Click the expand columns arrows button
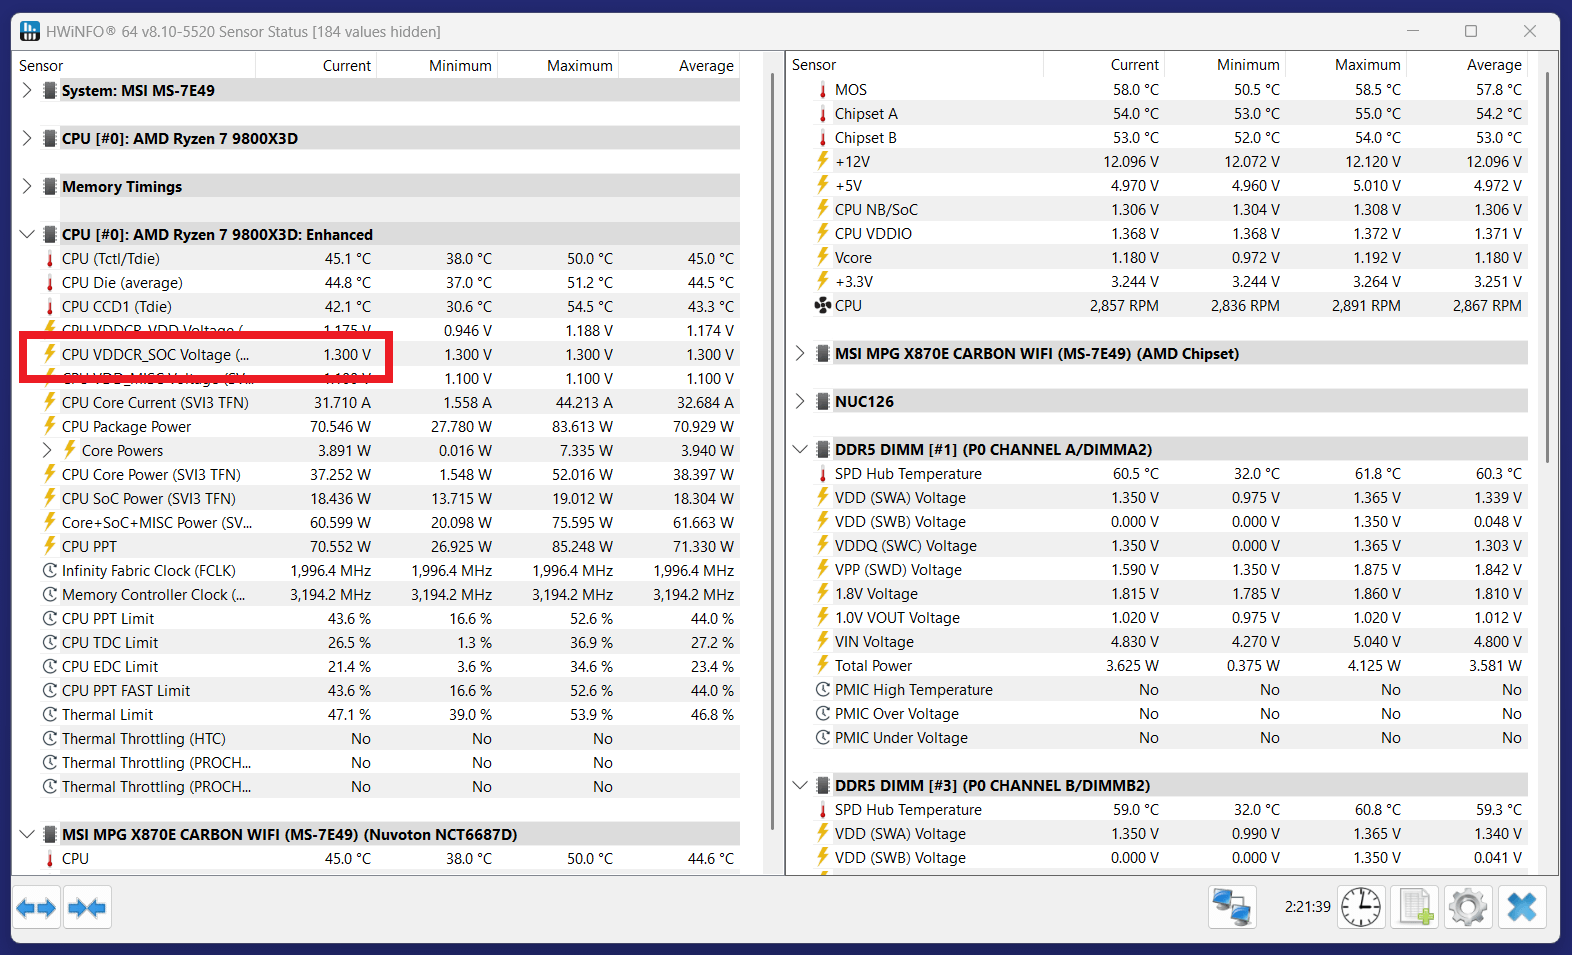The width and height of the screenshot is (1572, 955). [37, 908]
